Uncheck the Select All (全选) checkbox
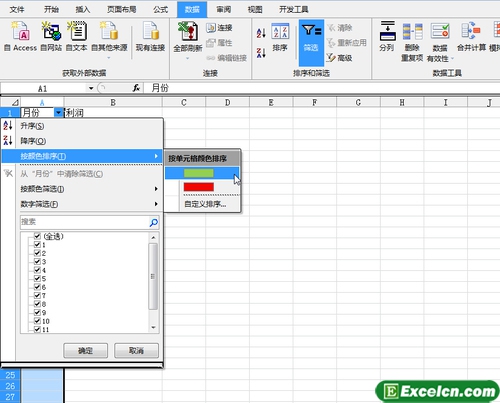The width and height of the screenshot is (500, 403). click(x=37, y=236)
